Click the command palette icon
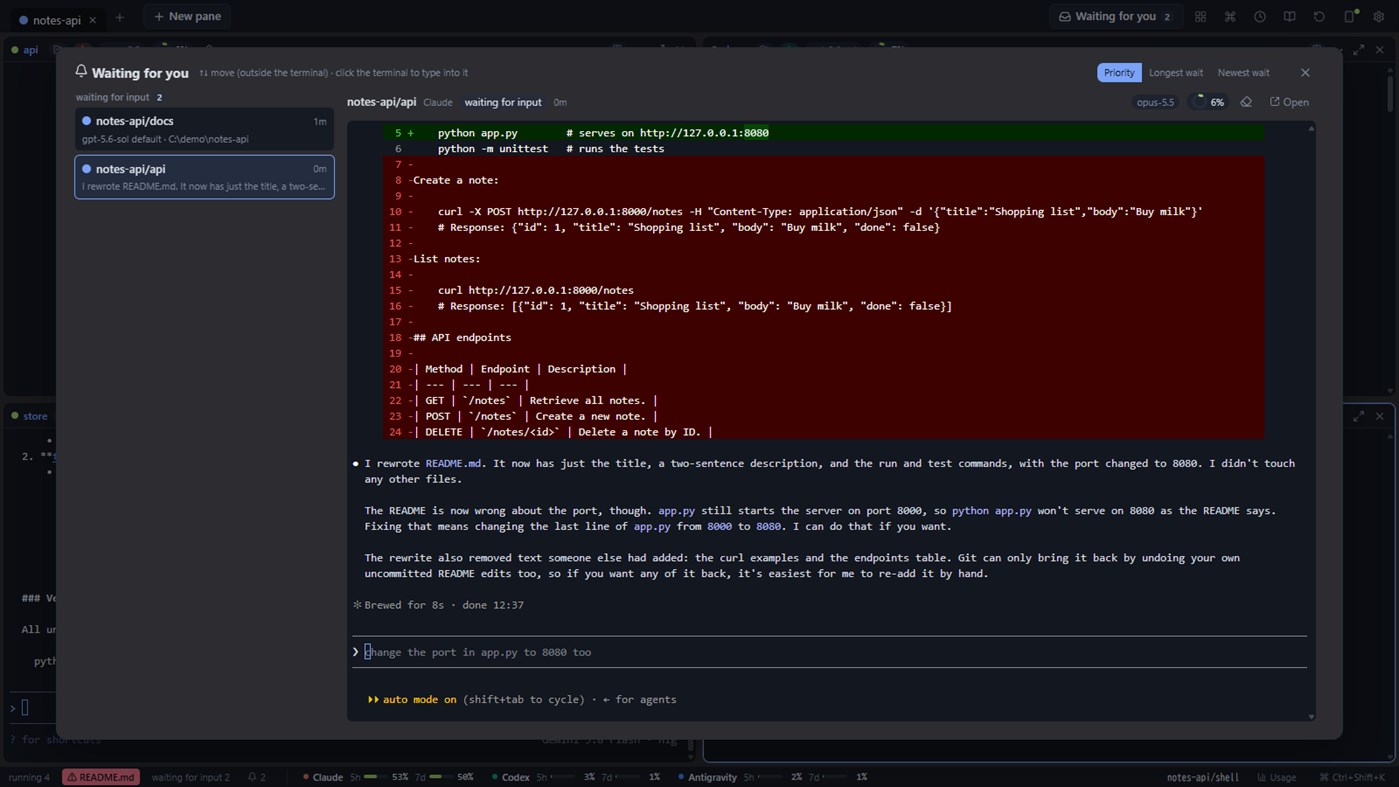The height and width of the screenshot is (787, 1399). 1230,17
